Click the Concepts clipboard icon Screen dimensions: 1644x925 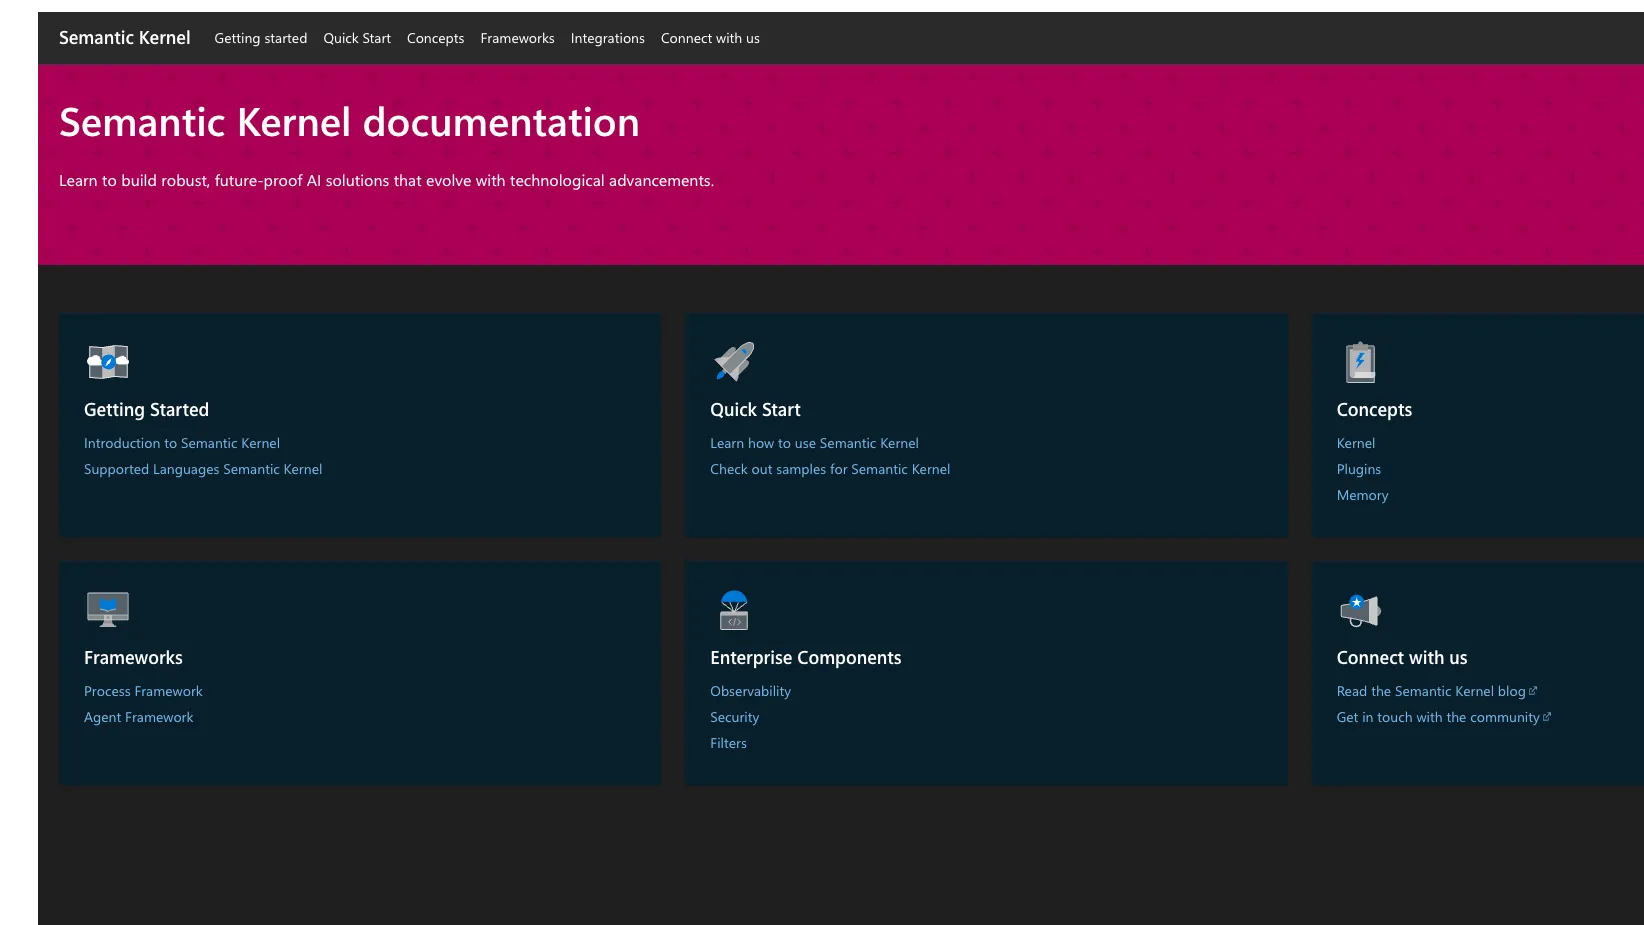click(1360, 362)
